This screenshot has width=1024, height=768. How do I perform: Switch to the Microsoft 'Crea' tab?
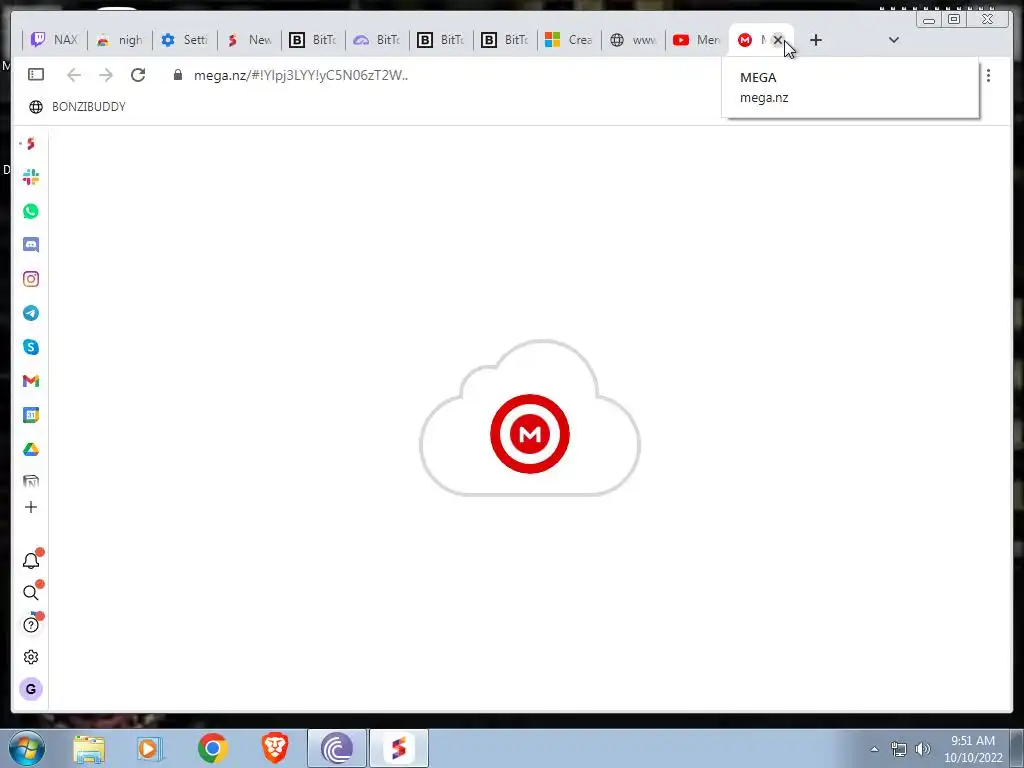click(569, 40)
